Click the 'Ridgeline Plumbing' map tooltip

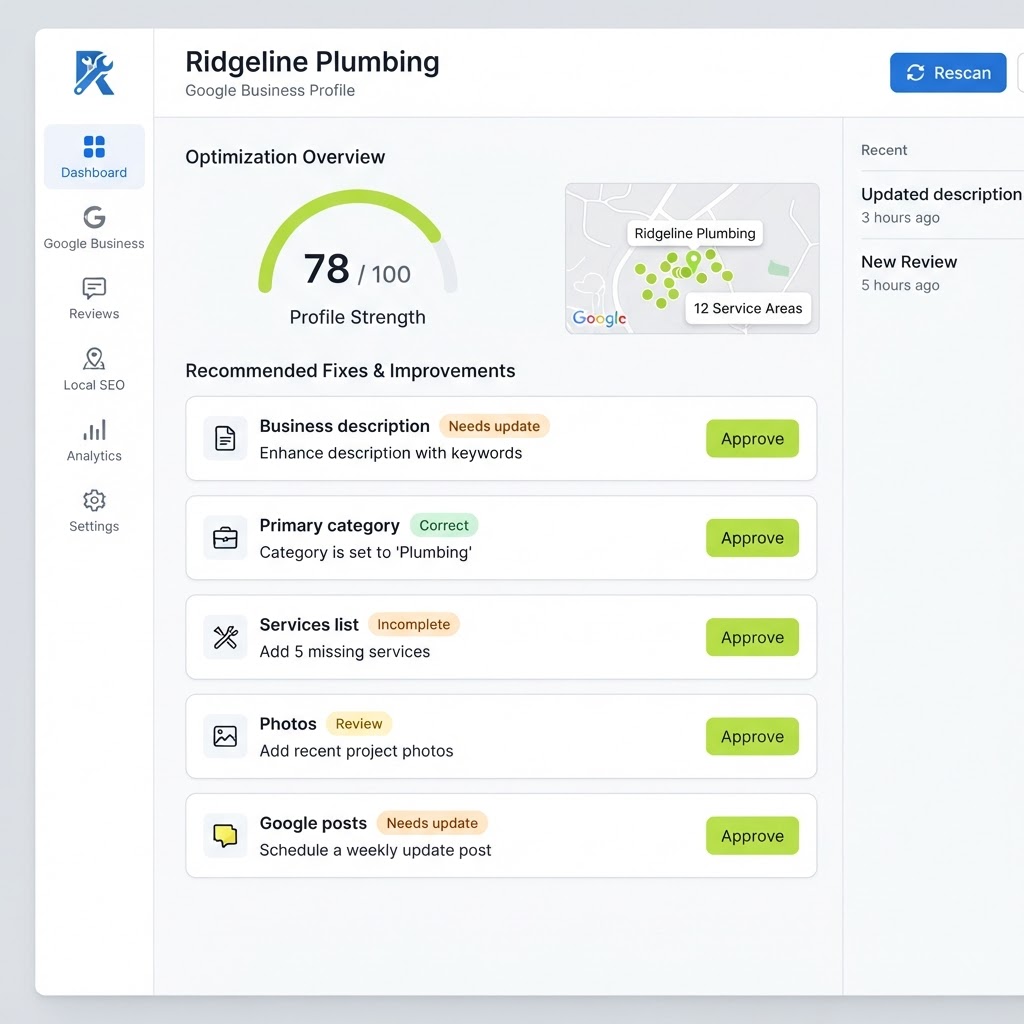(695, 233)
